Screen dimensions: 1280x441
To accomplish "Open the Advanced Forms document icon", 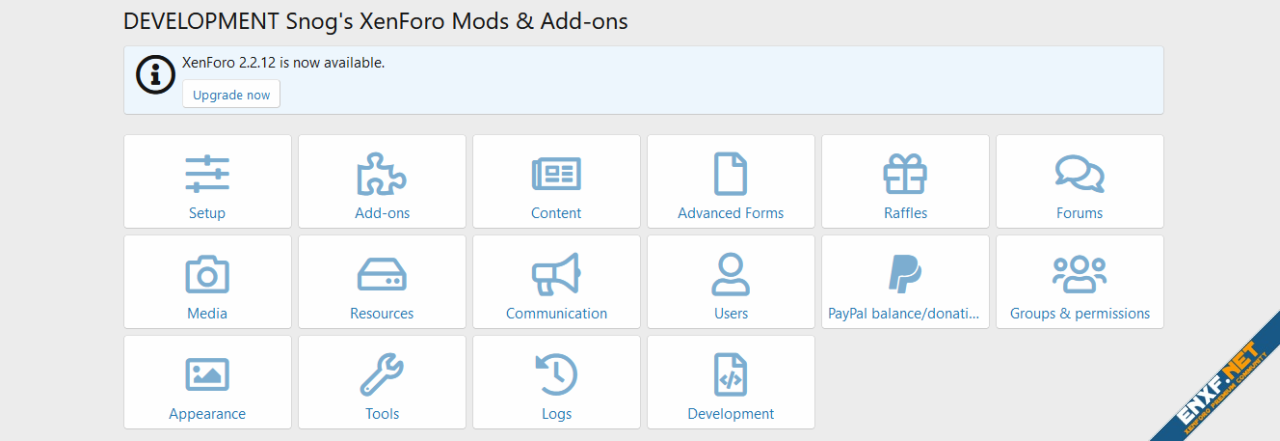I will (x=730, y=174).
